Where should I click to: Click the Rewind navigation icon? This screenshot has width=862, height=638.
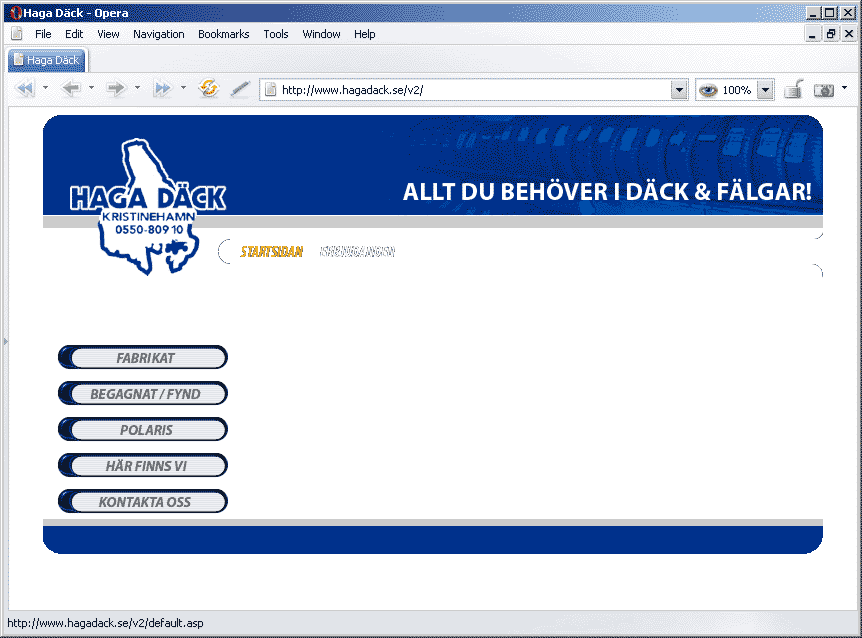25,88
